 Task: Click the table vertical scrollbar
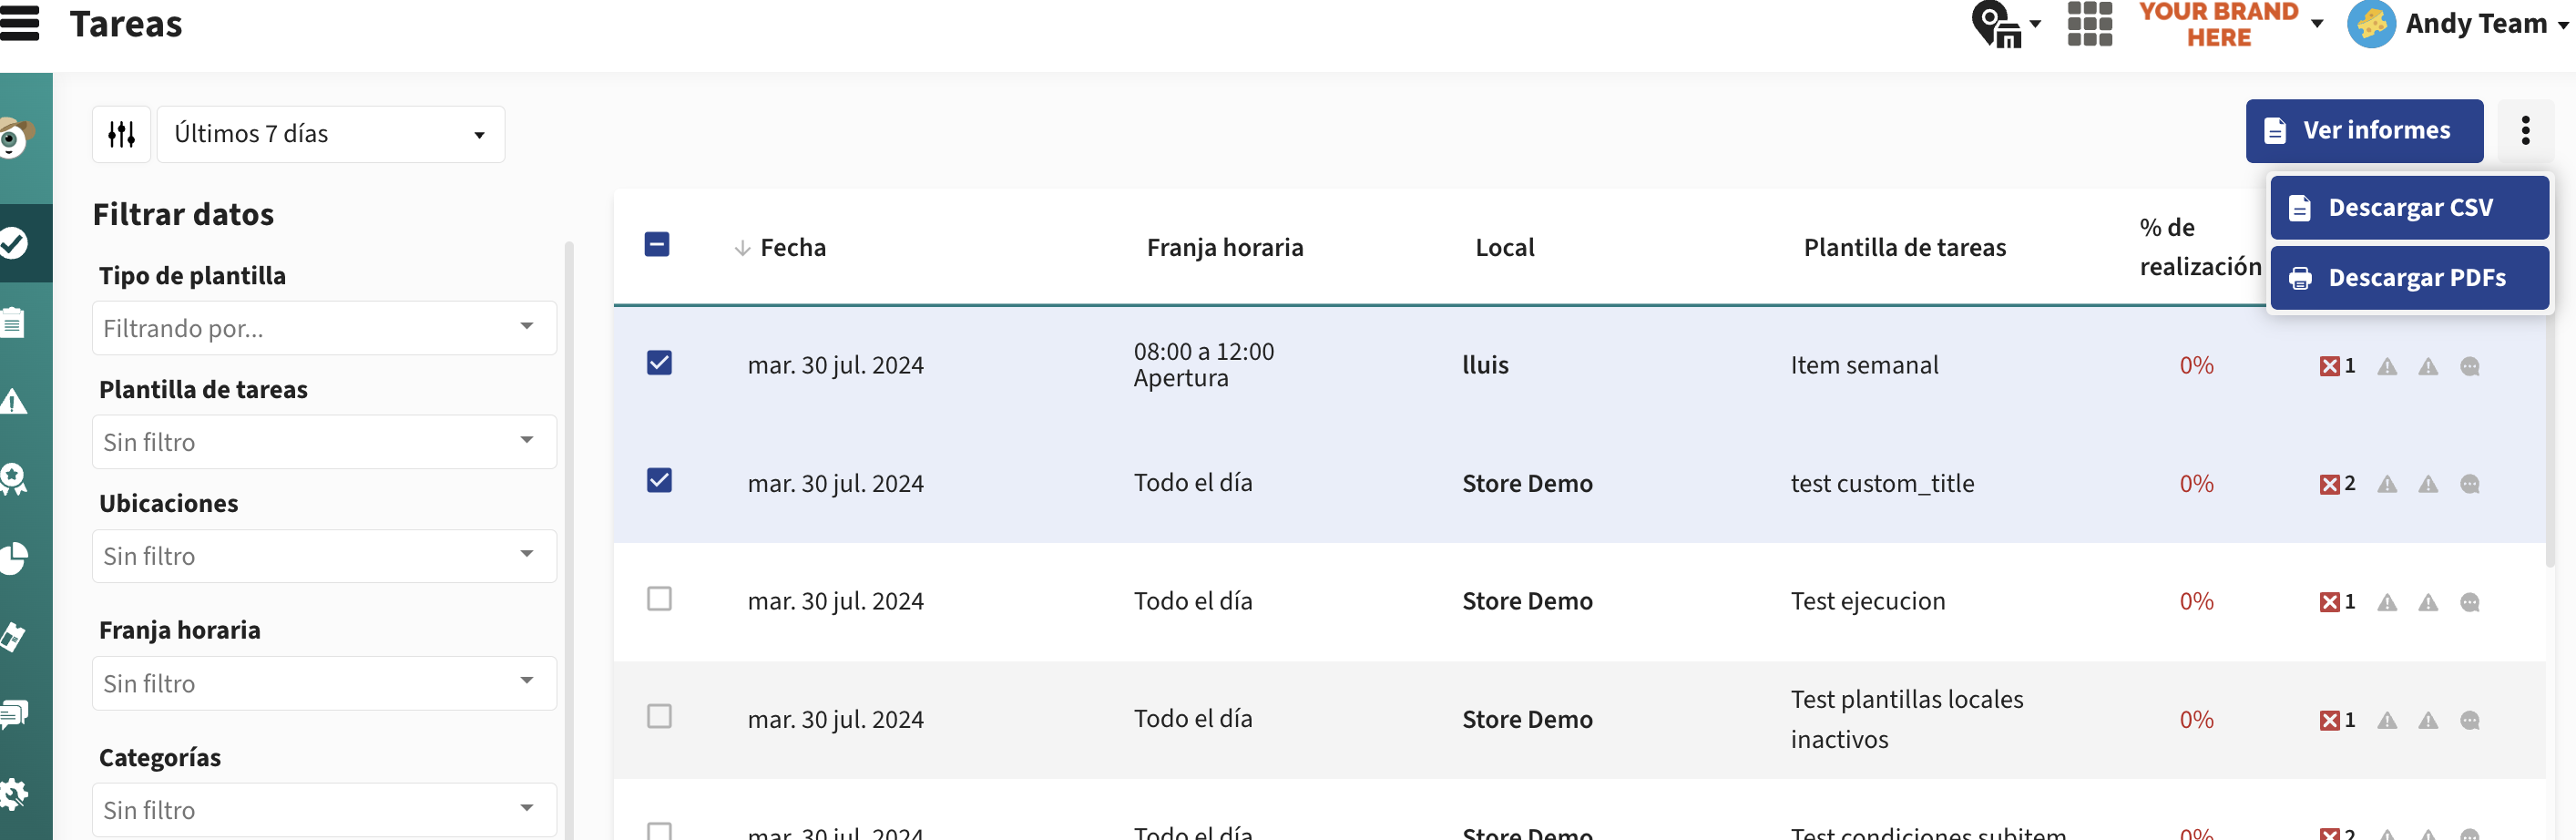(2550, 440)
